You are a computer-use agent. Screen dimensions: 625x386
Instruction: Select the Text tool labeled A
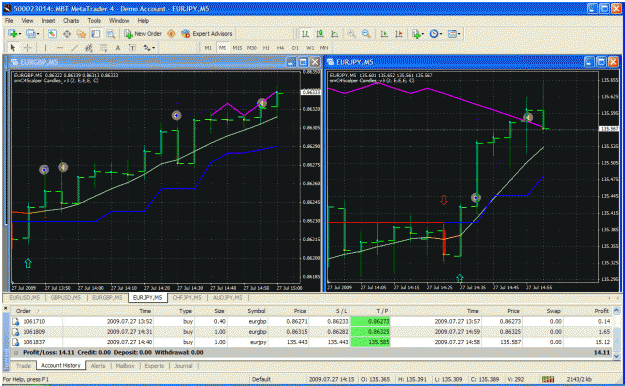pyautogui.click(x=118, y=48)
